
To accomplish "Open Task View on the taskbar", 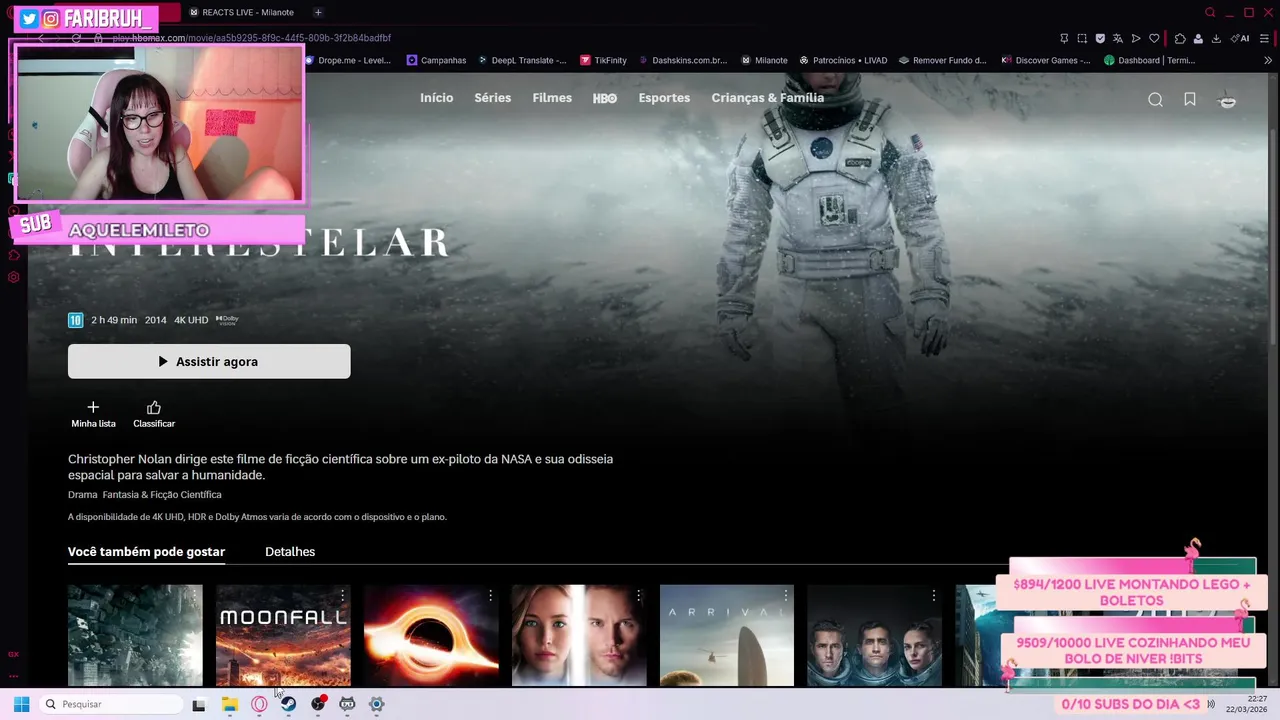I will (x=199, y=704).
